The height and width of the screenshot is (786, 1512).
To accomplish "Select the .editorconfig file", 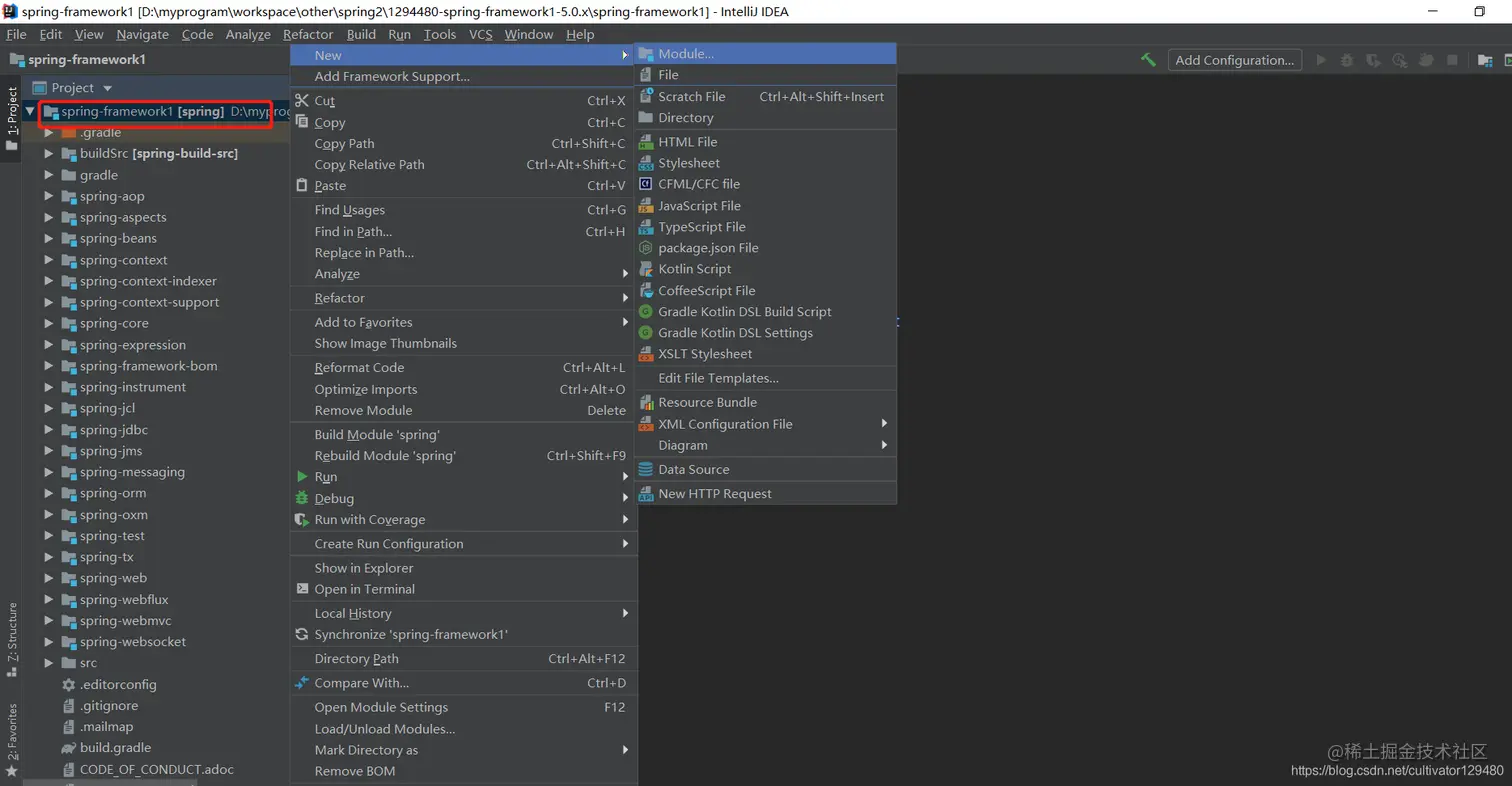I will pos(118,684).
